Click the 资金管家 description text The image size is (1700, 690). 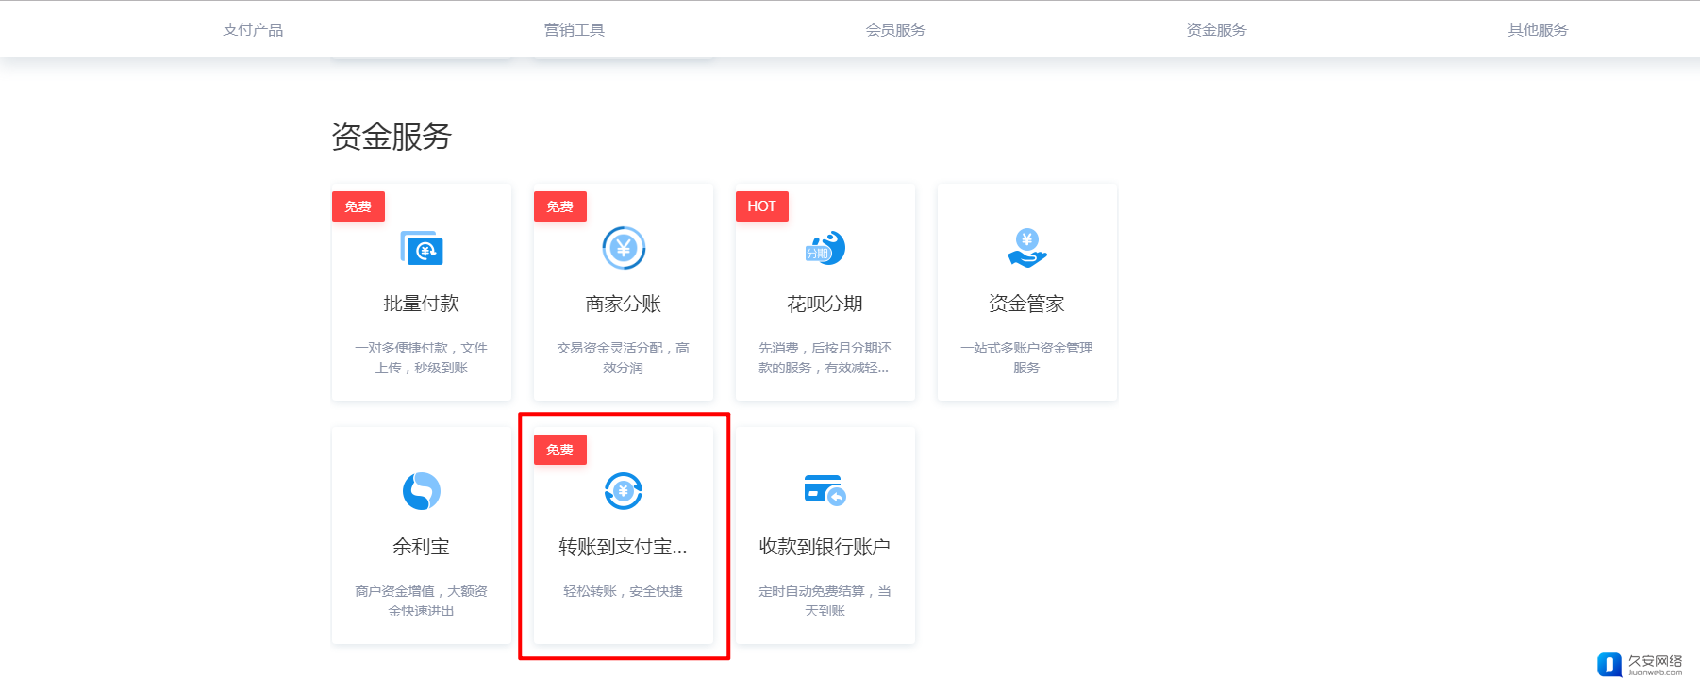click(1027, 357)
